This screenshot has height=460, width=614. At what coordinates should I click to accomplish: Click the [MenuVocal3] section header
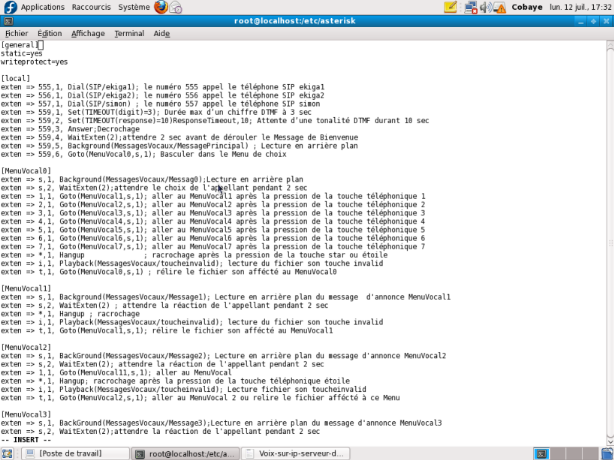click(x=26, y=414)
